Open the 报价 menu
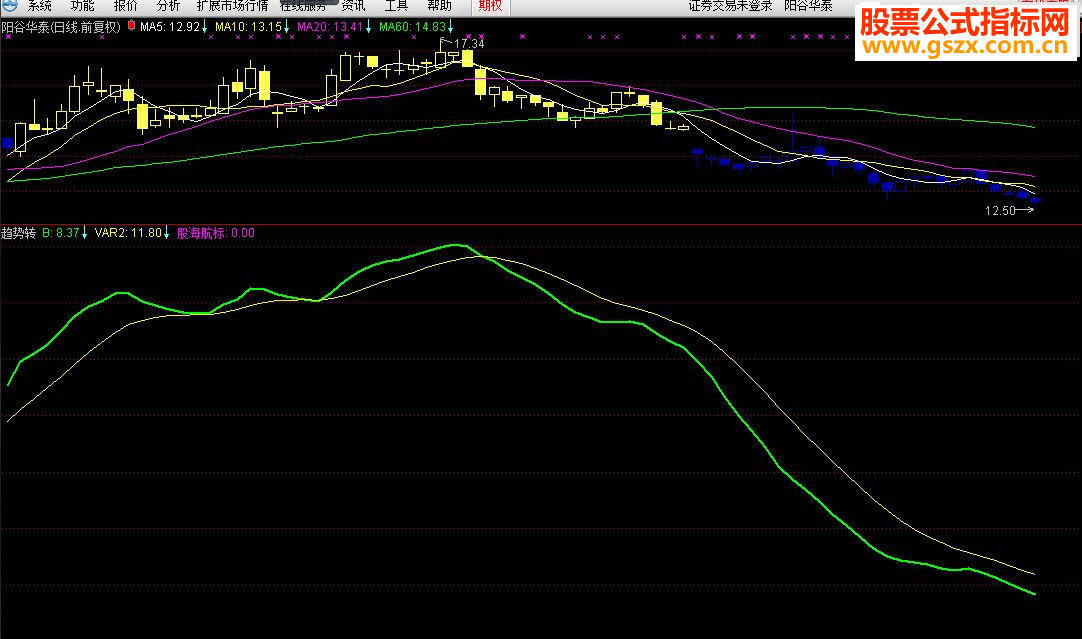The image size is (1082, 639). point(126,6)
